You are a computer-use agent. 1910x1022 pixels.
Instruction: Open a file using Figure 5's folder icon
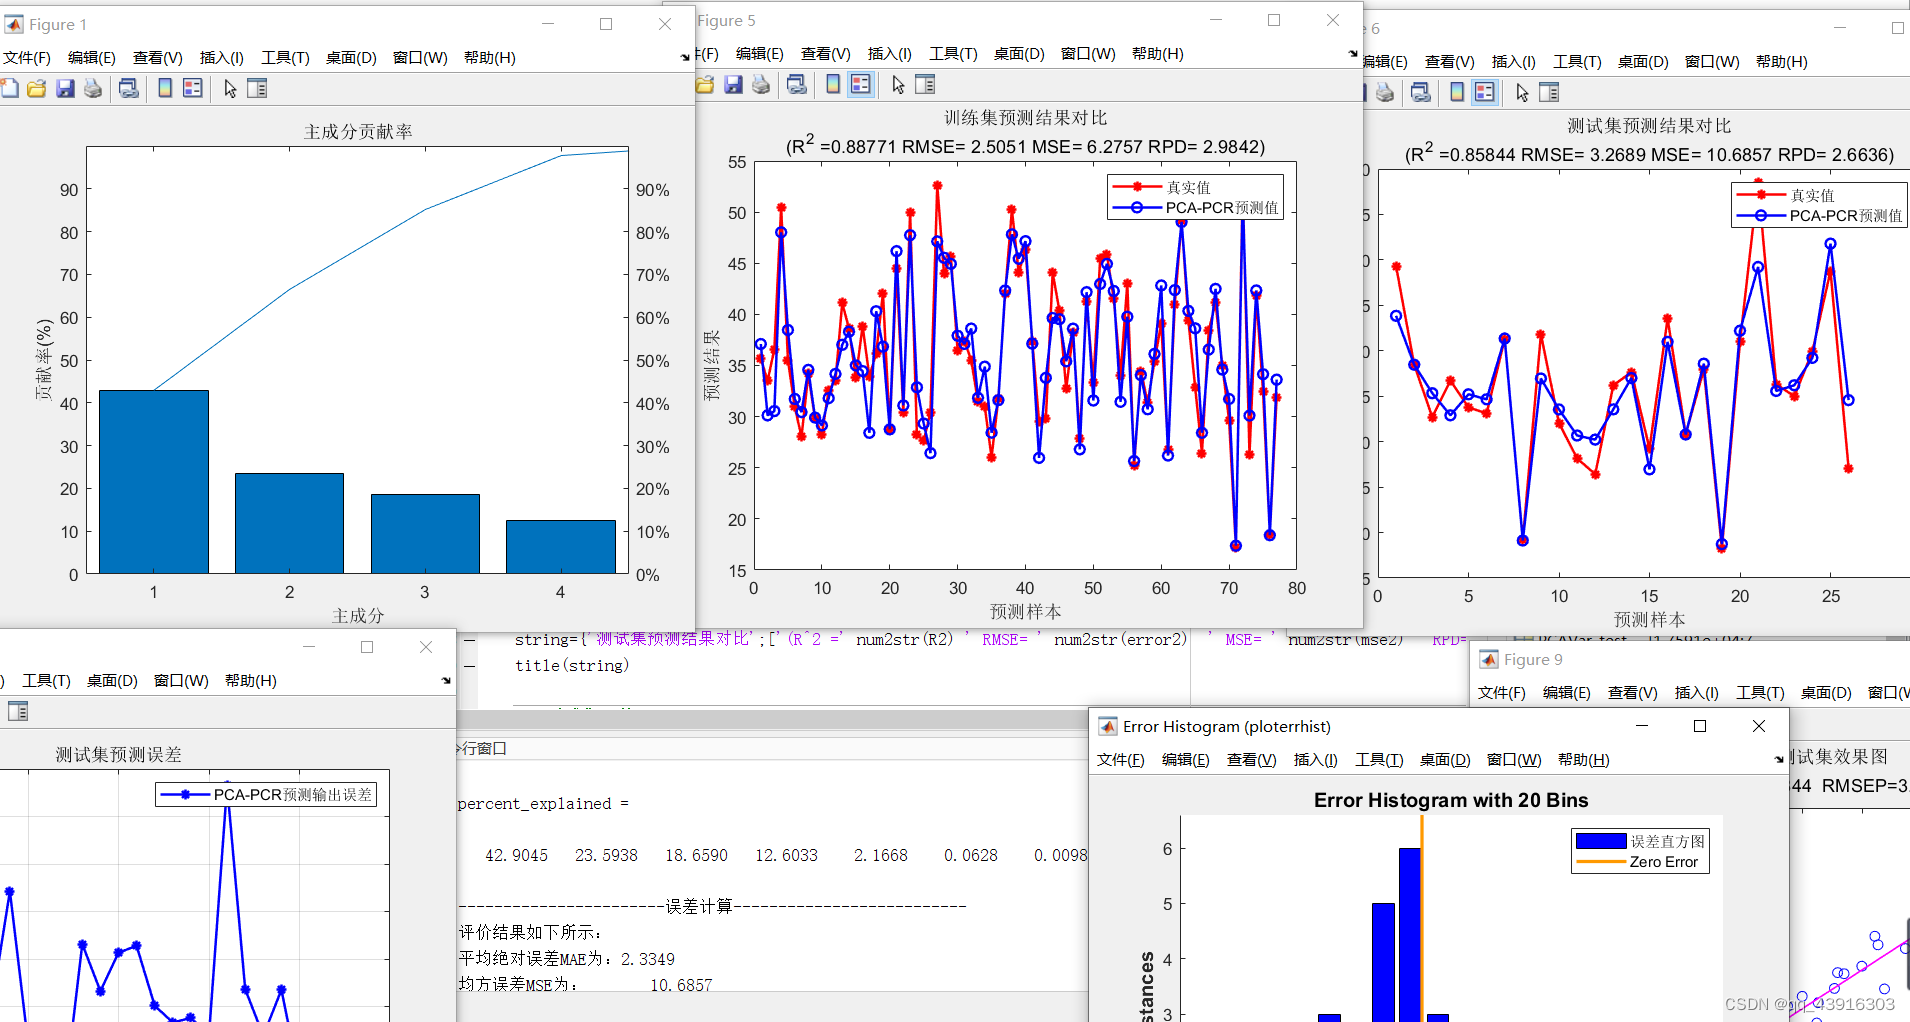pyautogui.click(x=705, y=85)
